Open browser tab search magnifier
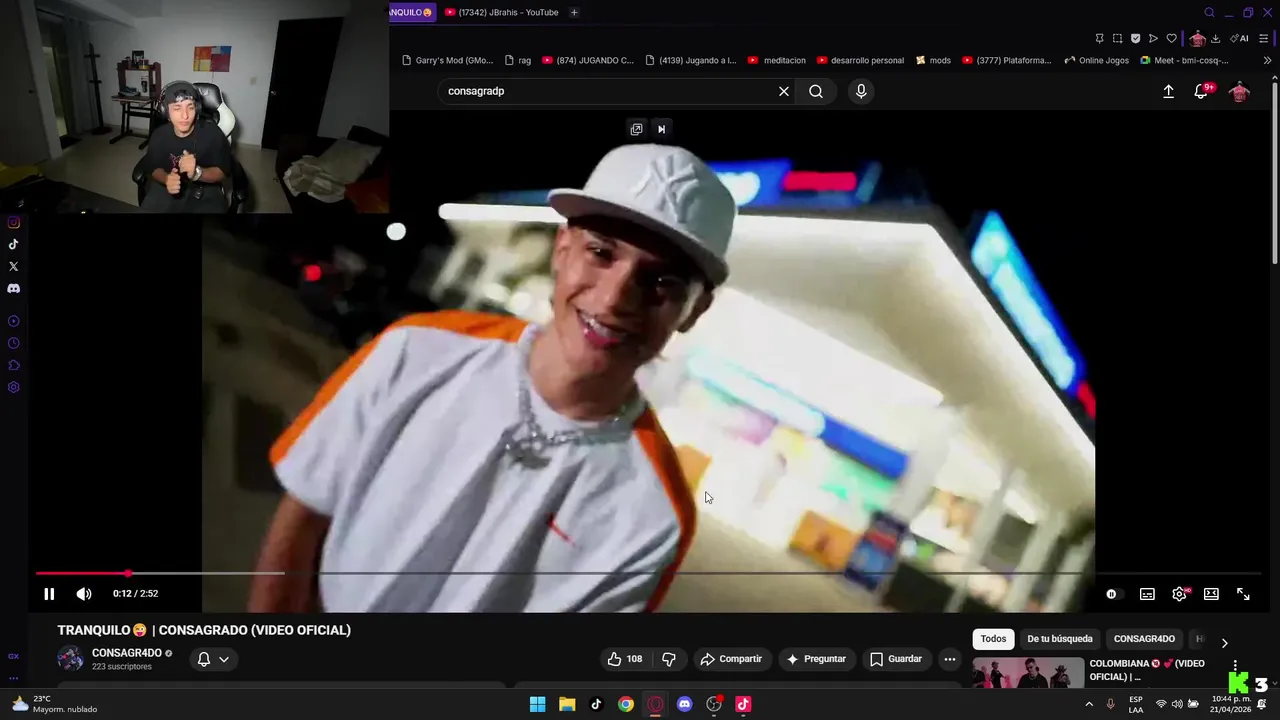This screenshot has height=720, width=1280. click(1209, 12)
